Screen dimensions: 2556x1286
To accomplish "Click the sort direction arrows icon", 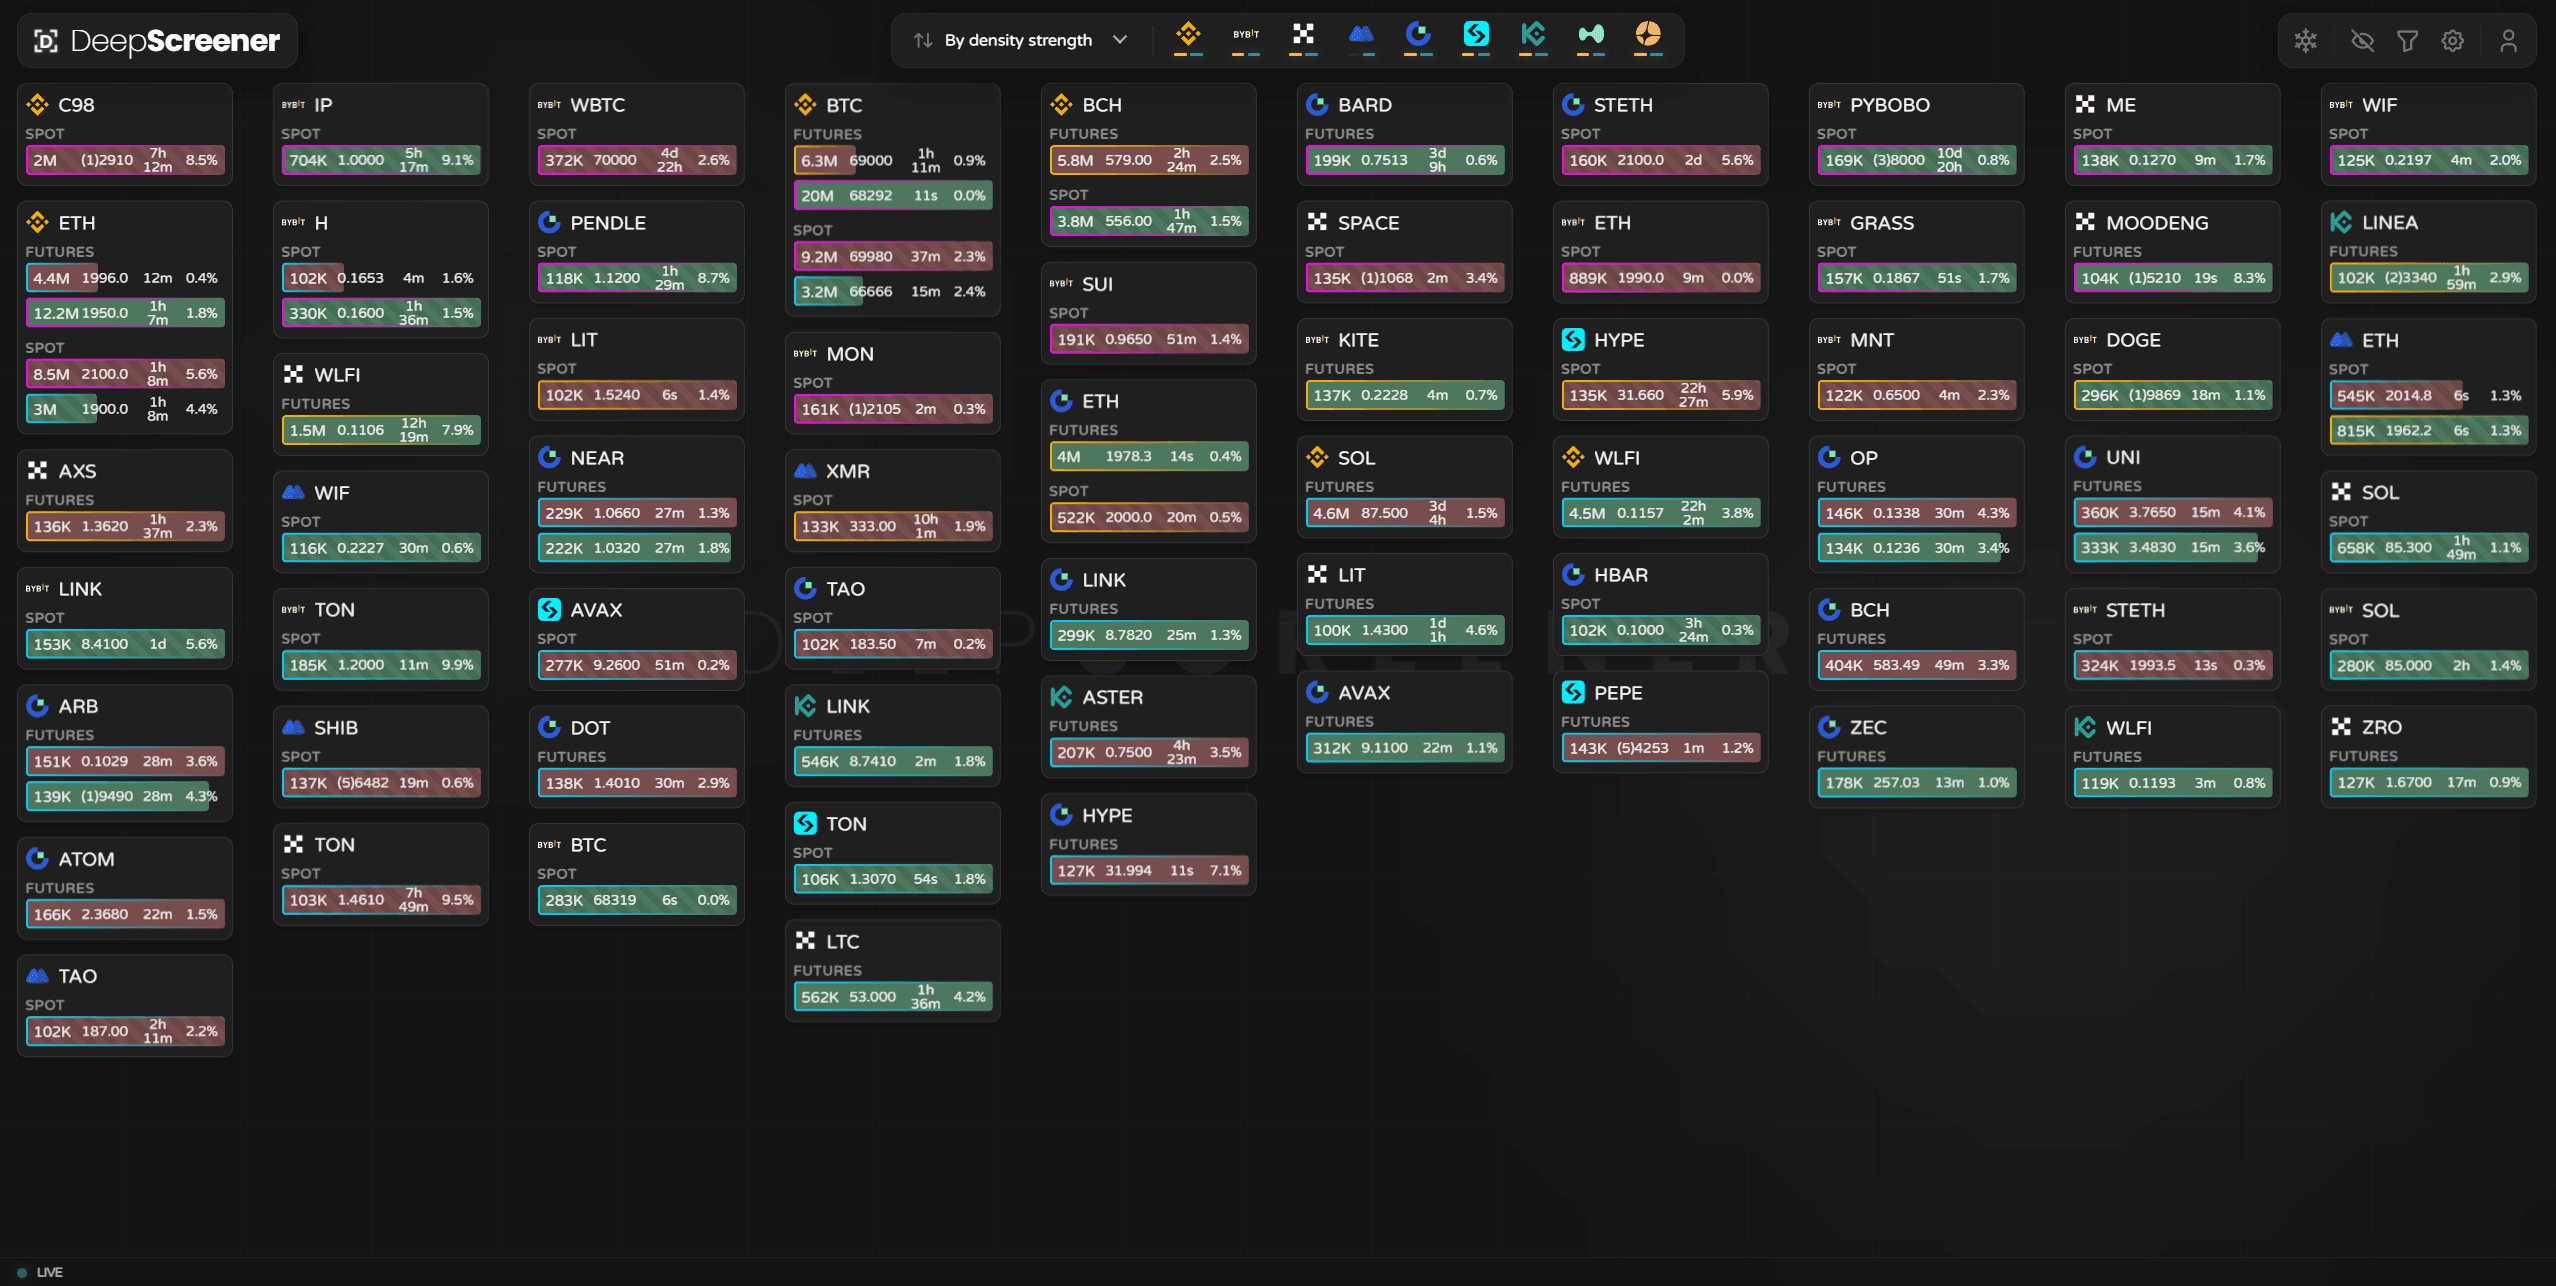I will pyautogui.click(x=925, y=39).
